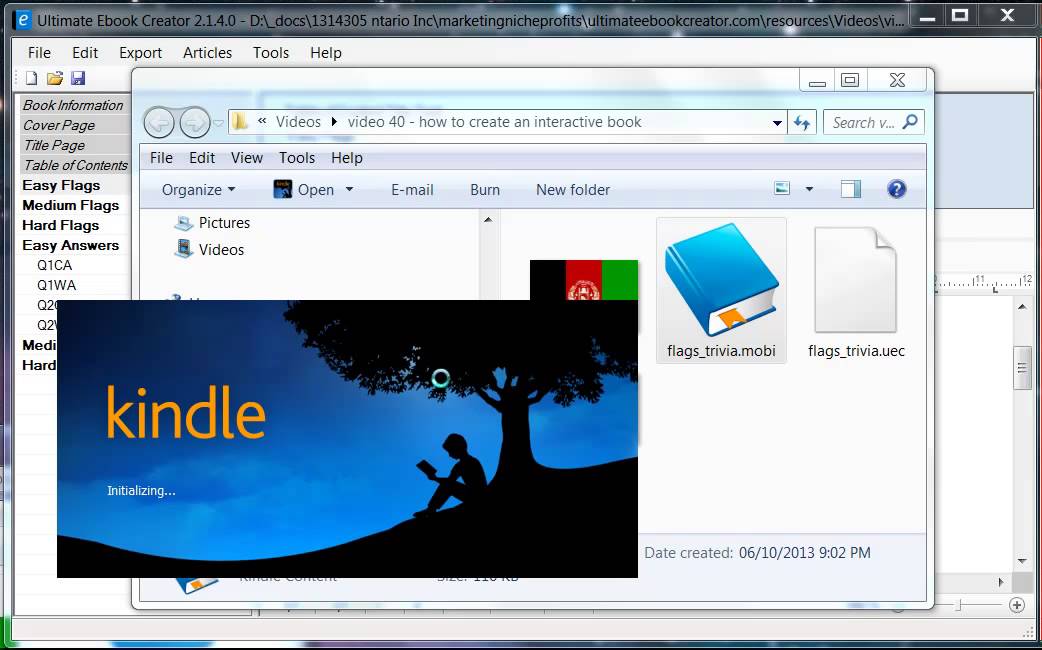Select the Afghanistan flag image thumbnail
The width and height of the screenshot is (1042, 650).
(583, 280)
